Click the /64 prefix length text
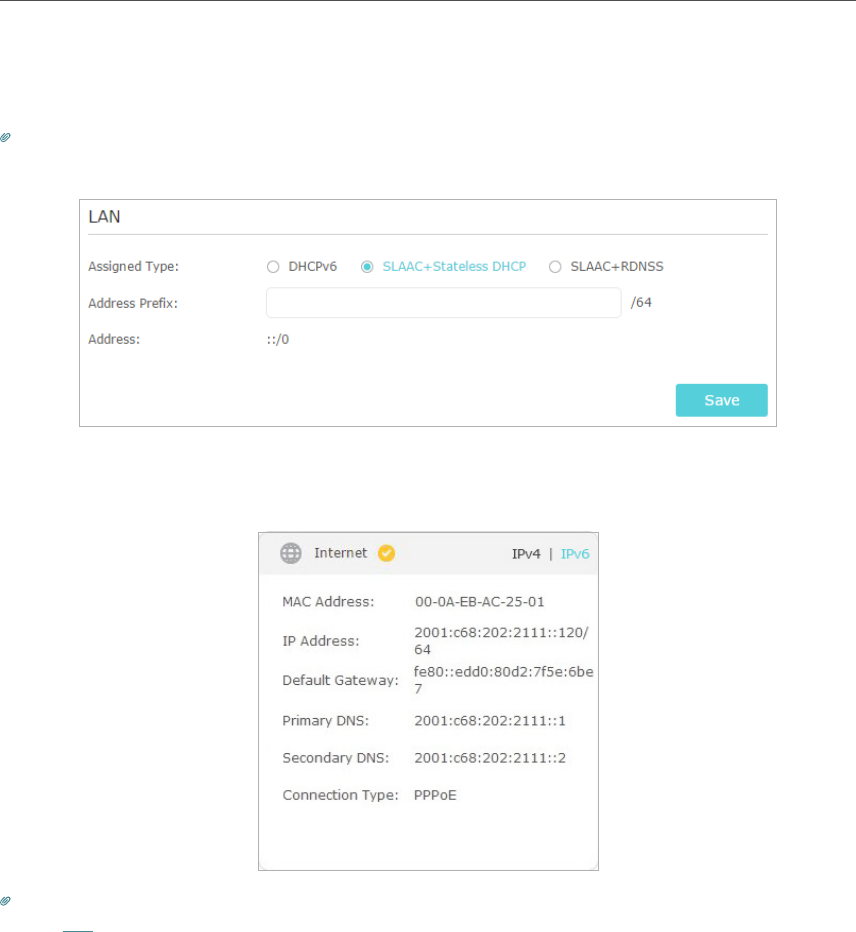Image resolution: width=856 pixels, height=932 pixels. click(x=641, y=303)
